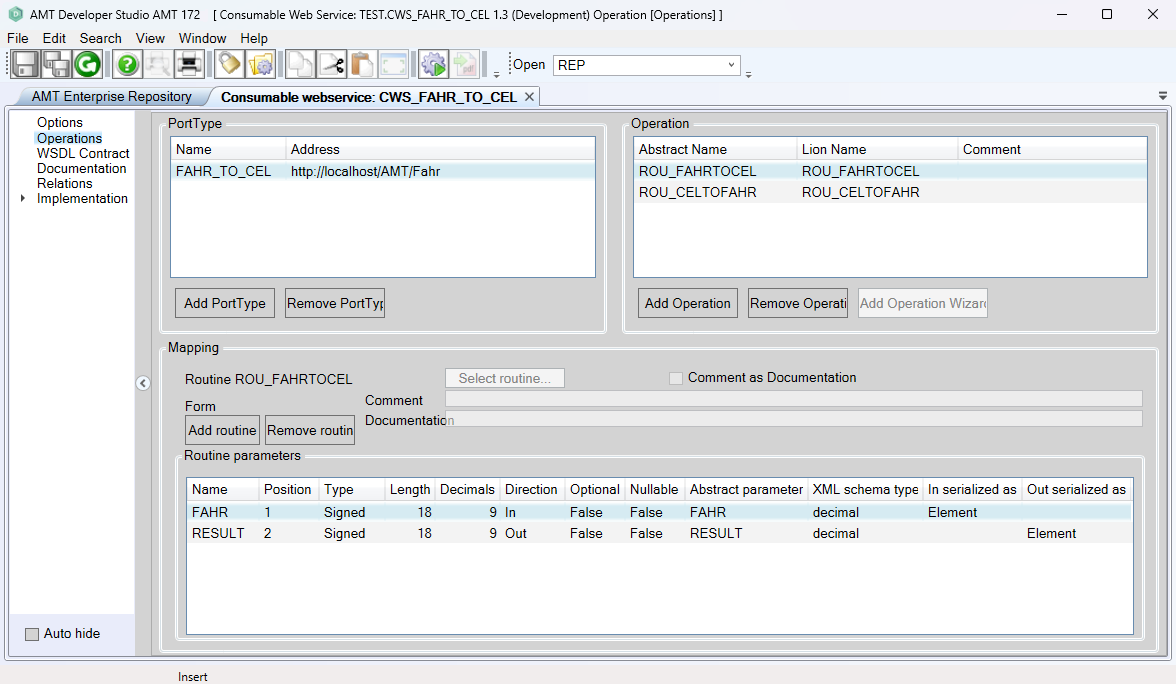Click the padlock icon in toolbar
Viewport: 1176px width, 684px height.
point(230,64)
